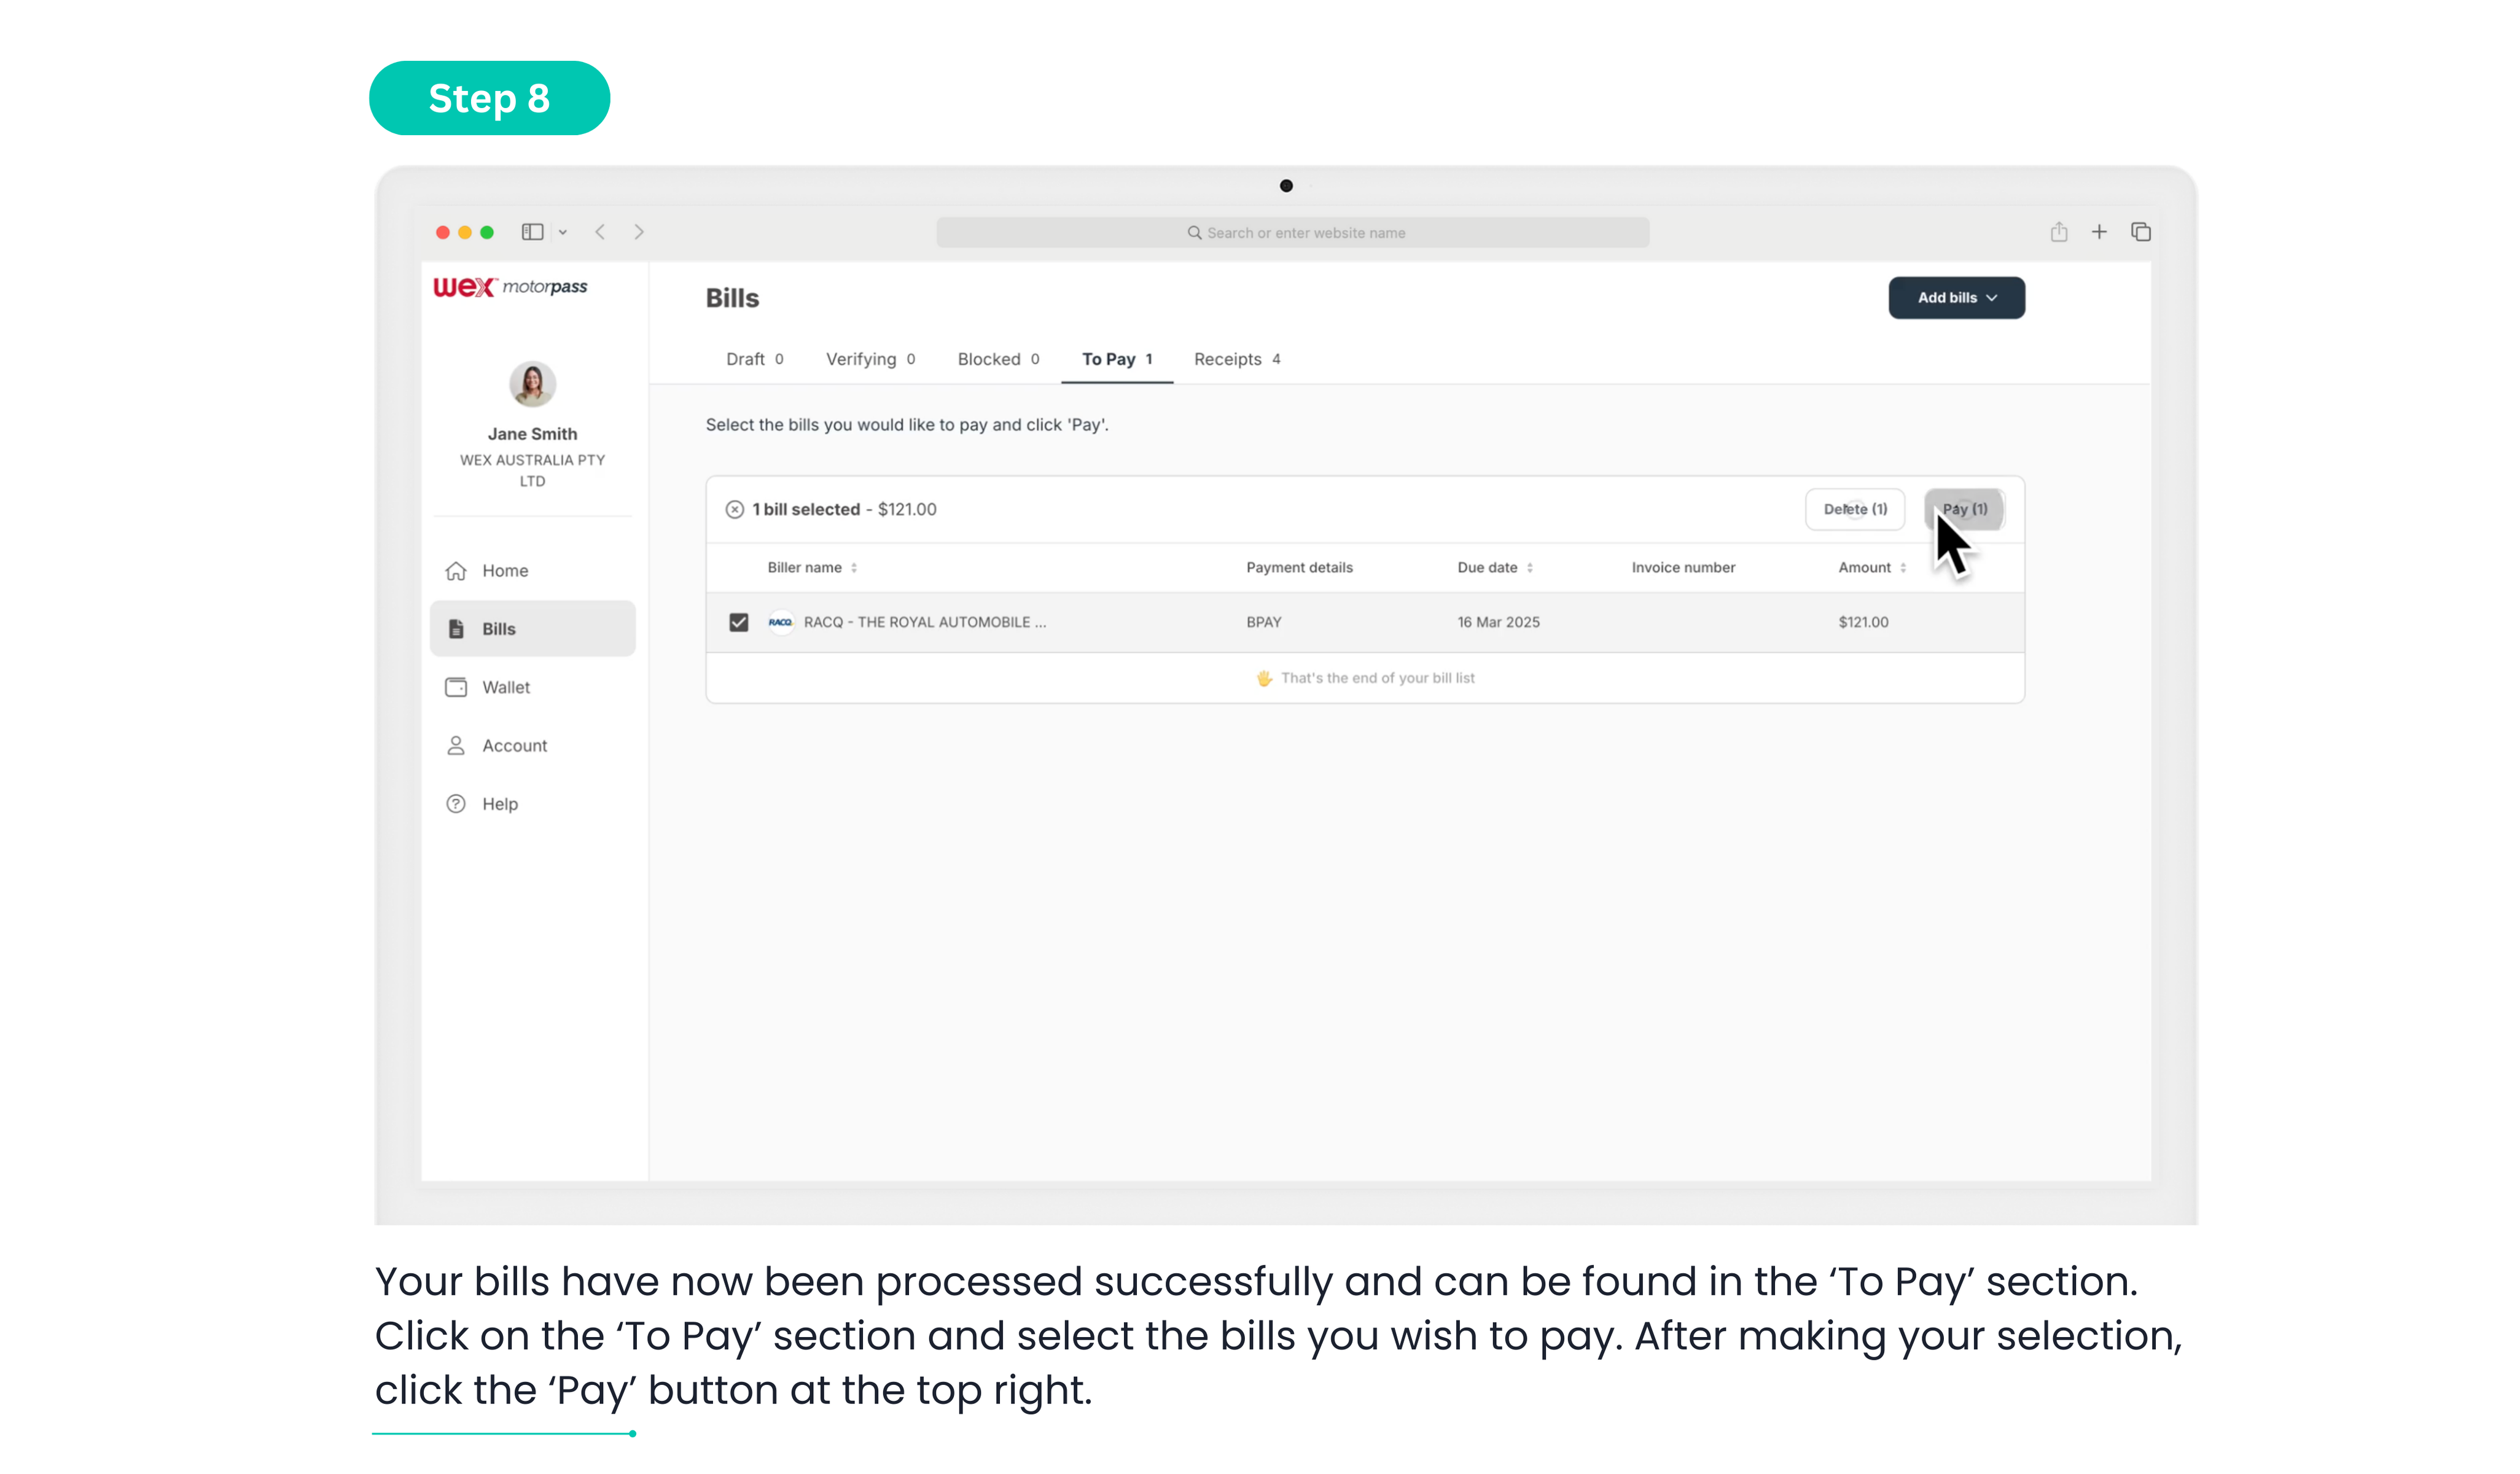Clear selection with the circled X icon
The height and width of the screenshot is (1474, 2520).
pos(735,510)
